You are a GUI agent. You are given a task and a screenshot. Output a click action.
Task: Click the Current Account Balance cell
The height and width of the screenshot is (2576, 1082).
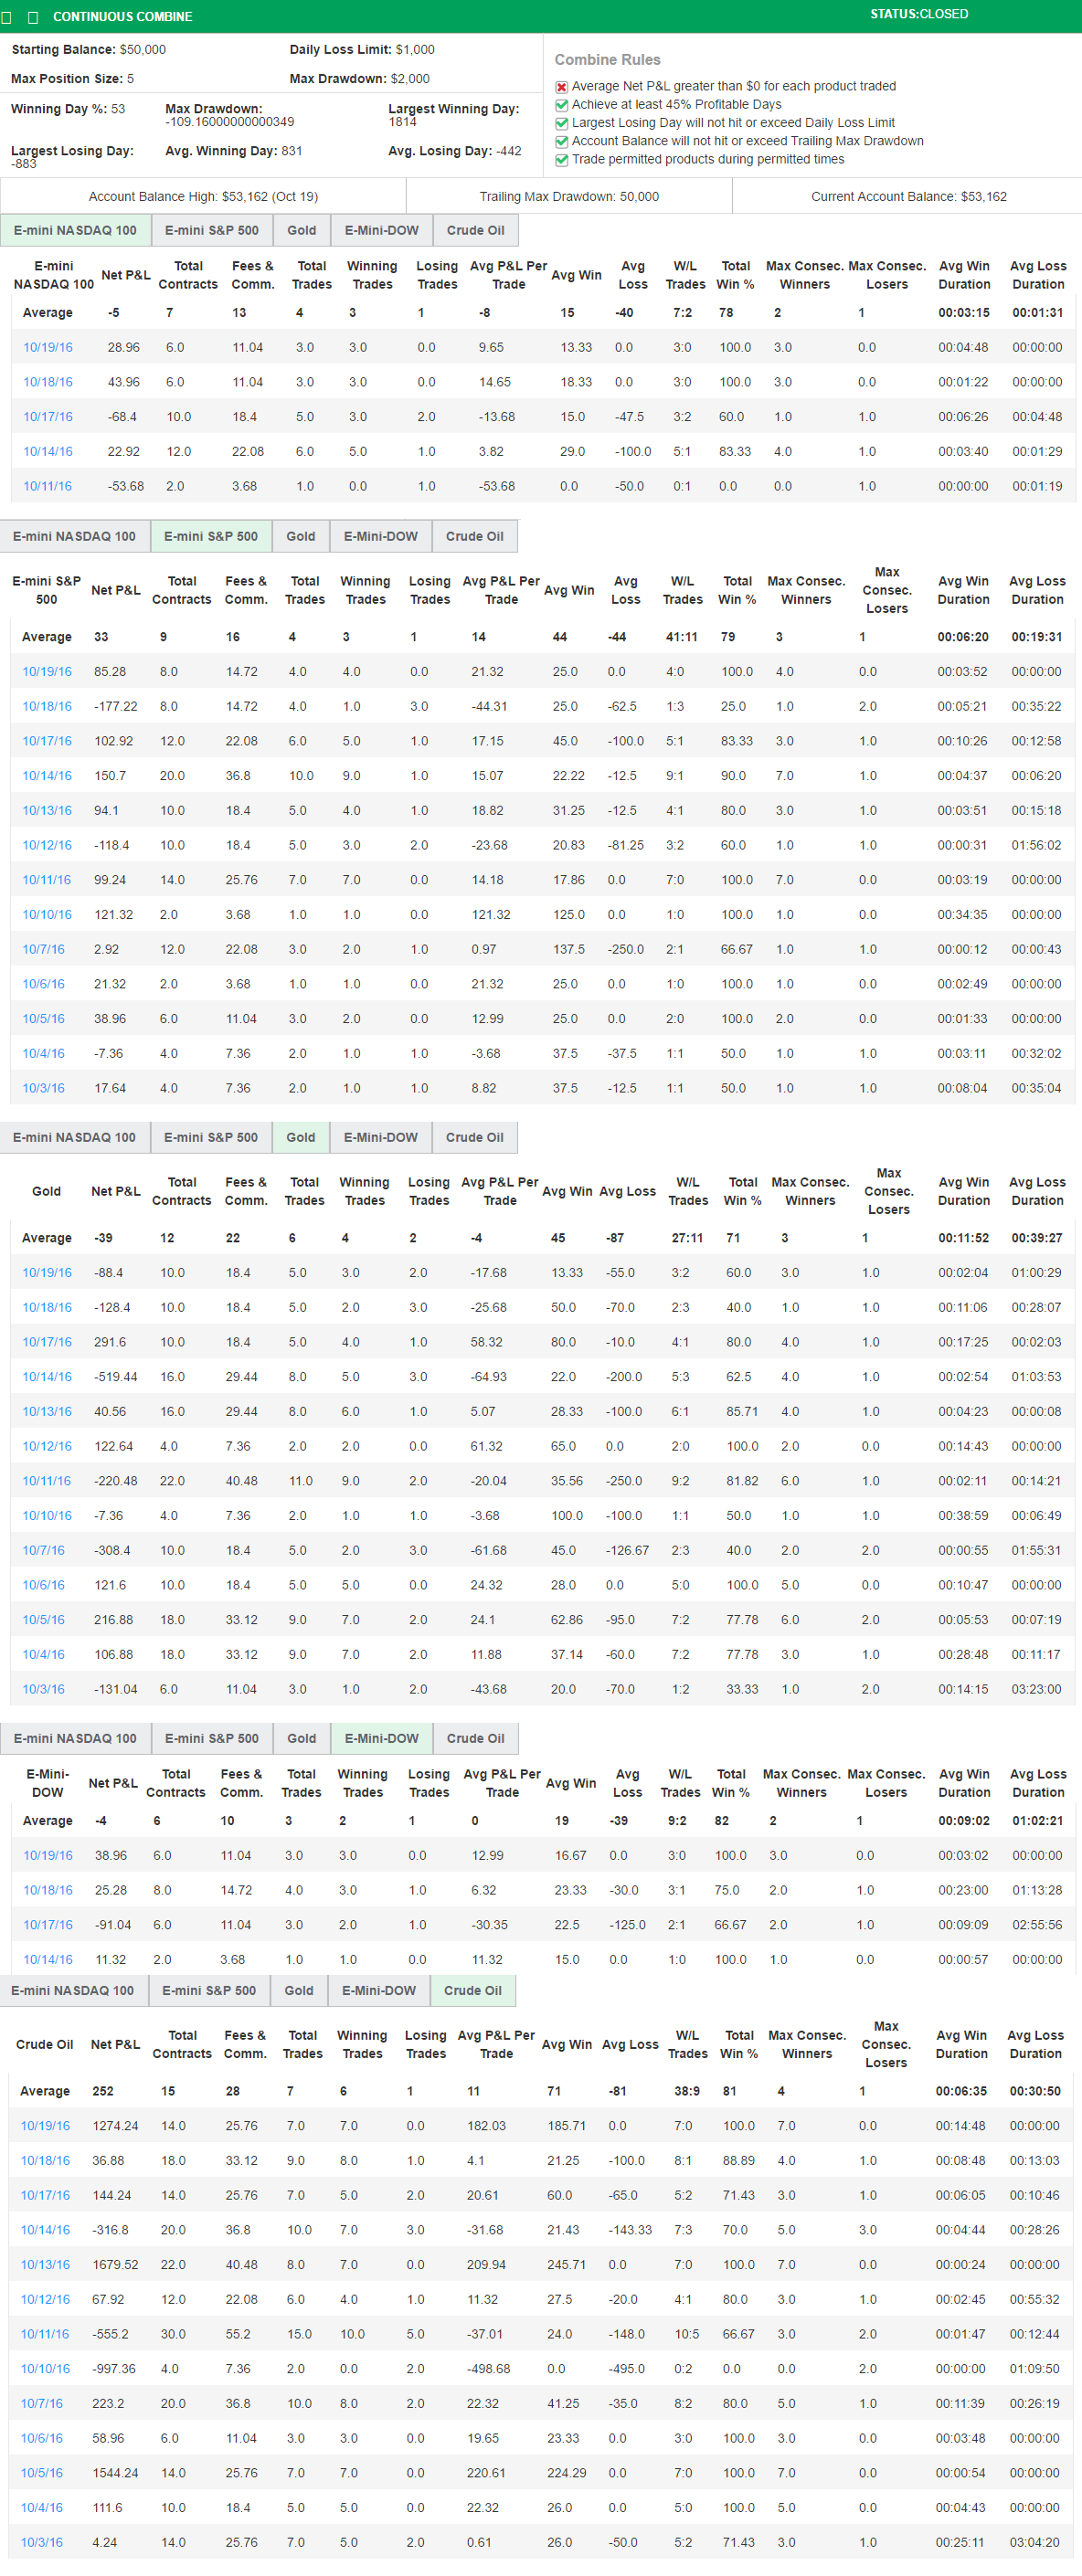pyautogui.click(x=908, y=196)
